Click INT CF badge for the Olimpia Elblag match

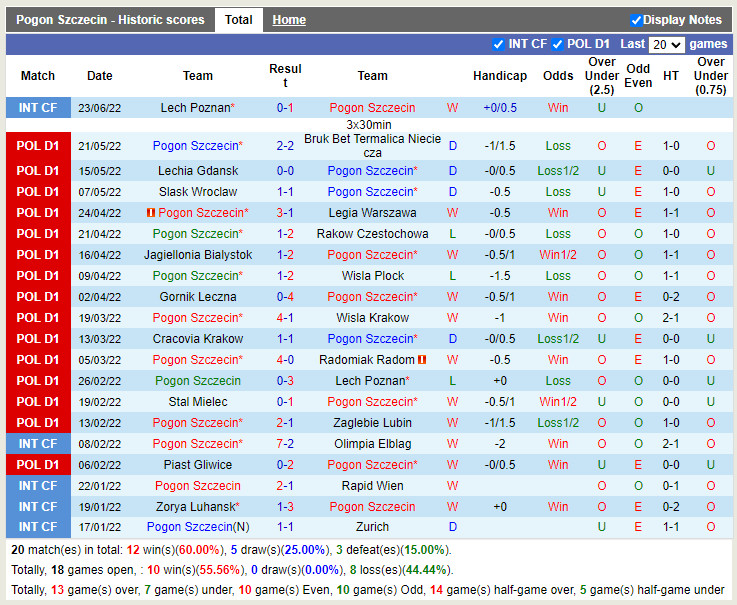(x=38, y=444)
